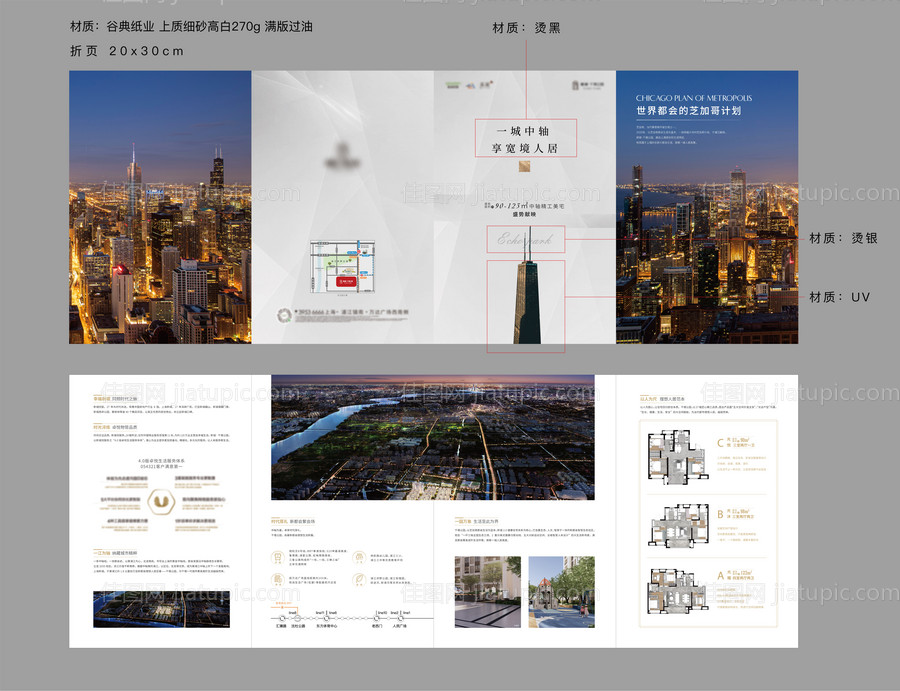The width and height of the screenshot is (900, 691).
Task: Click the 世界都会的芝加哥计划 title
Action: pos(688,111)
